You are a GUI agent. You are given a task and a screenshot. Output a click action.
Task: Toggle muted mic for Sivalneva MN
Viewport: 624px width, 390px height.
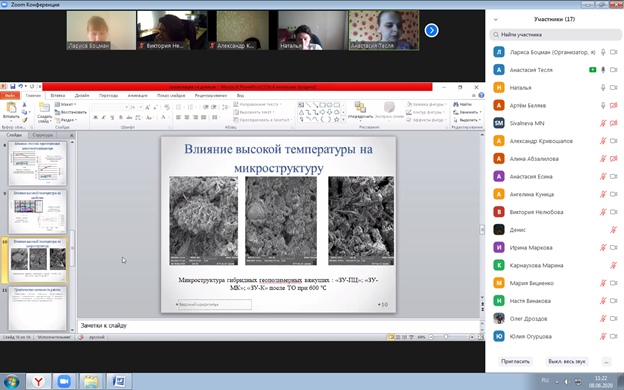[603, 123]
